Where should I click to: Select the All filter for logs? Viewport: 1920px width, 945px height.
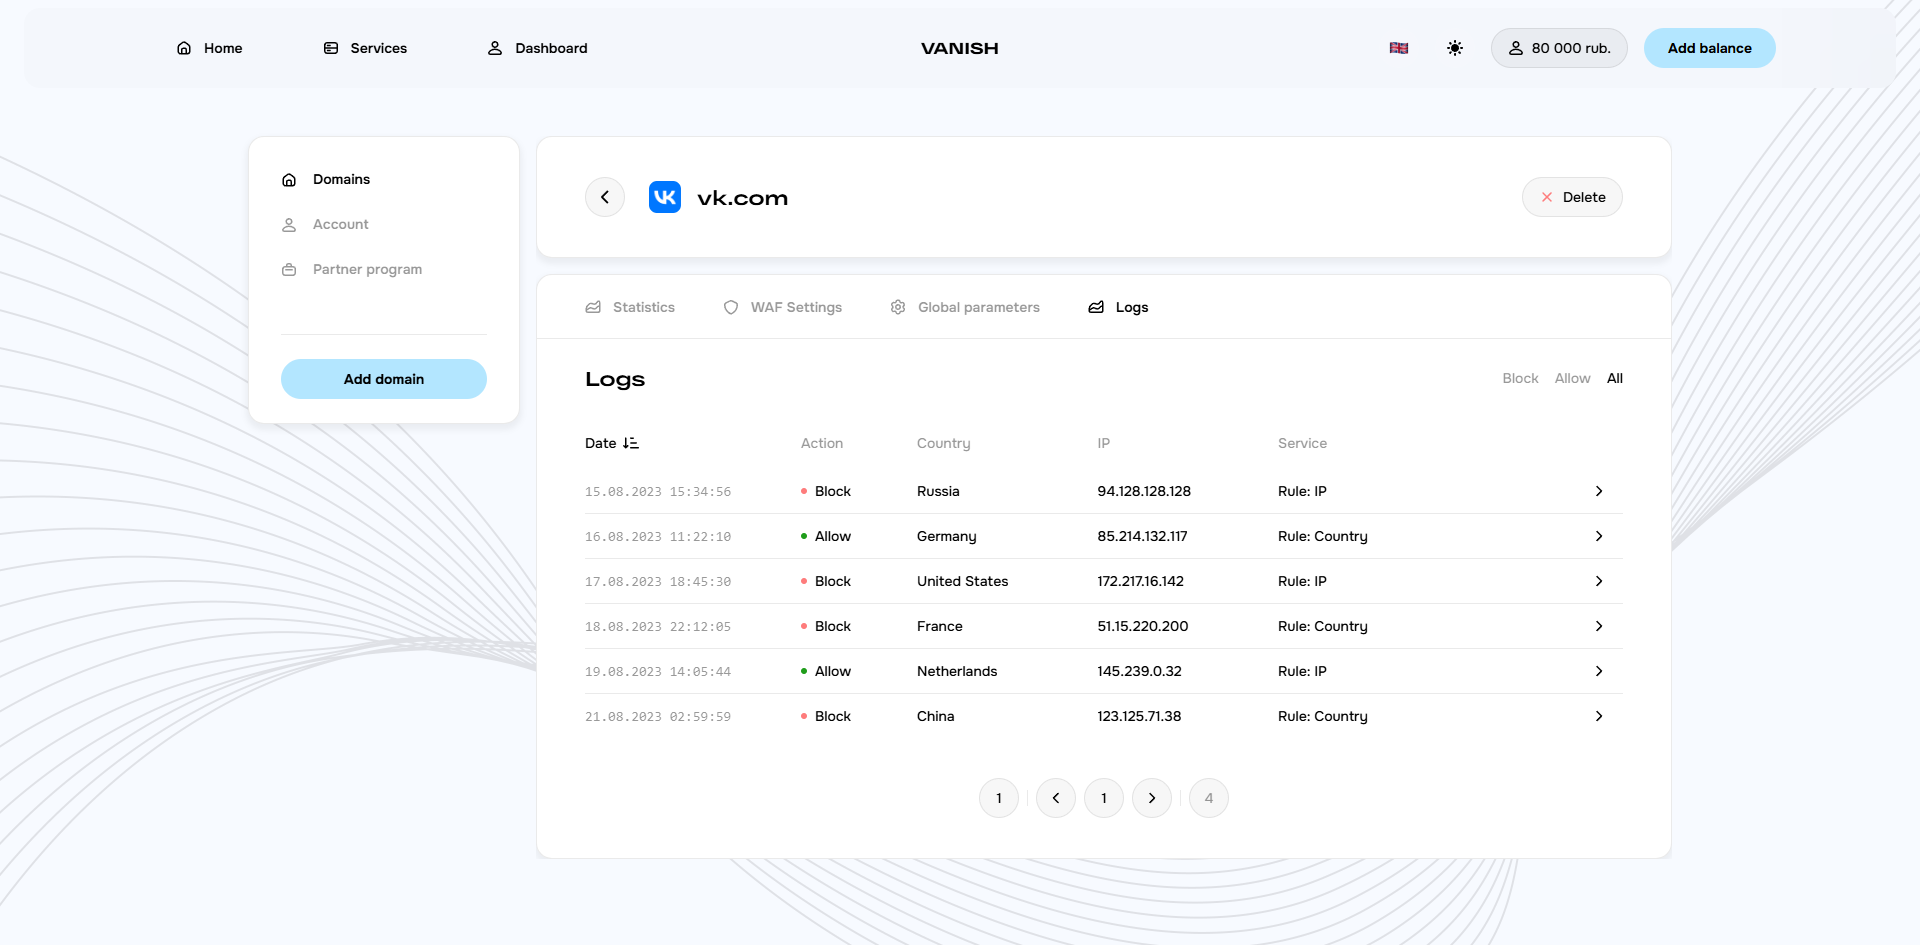pyautogui.click(x=1614, y=378)
